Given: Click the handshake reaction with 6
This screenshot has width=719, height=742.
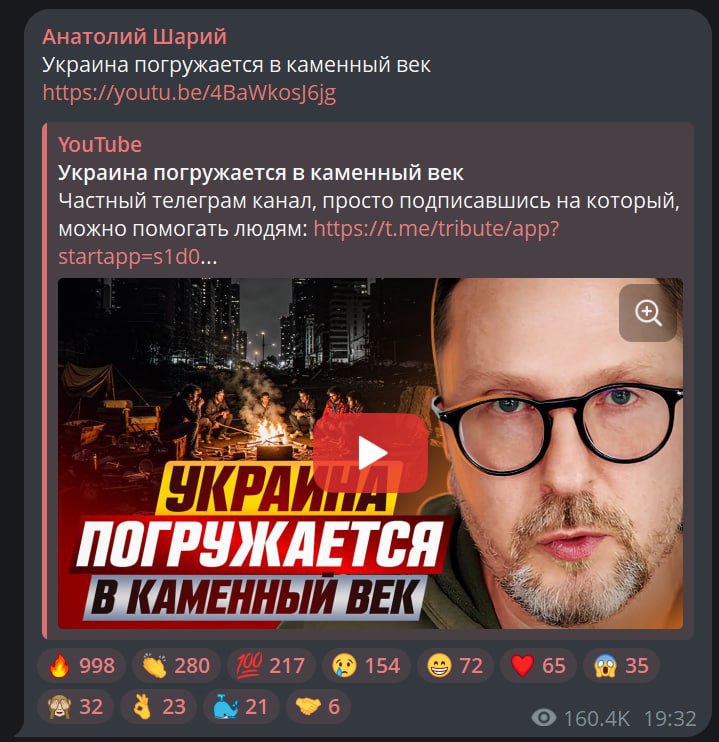Looking at the screenshot, I should coord(318,707).
